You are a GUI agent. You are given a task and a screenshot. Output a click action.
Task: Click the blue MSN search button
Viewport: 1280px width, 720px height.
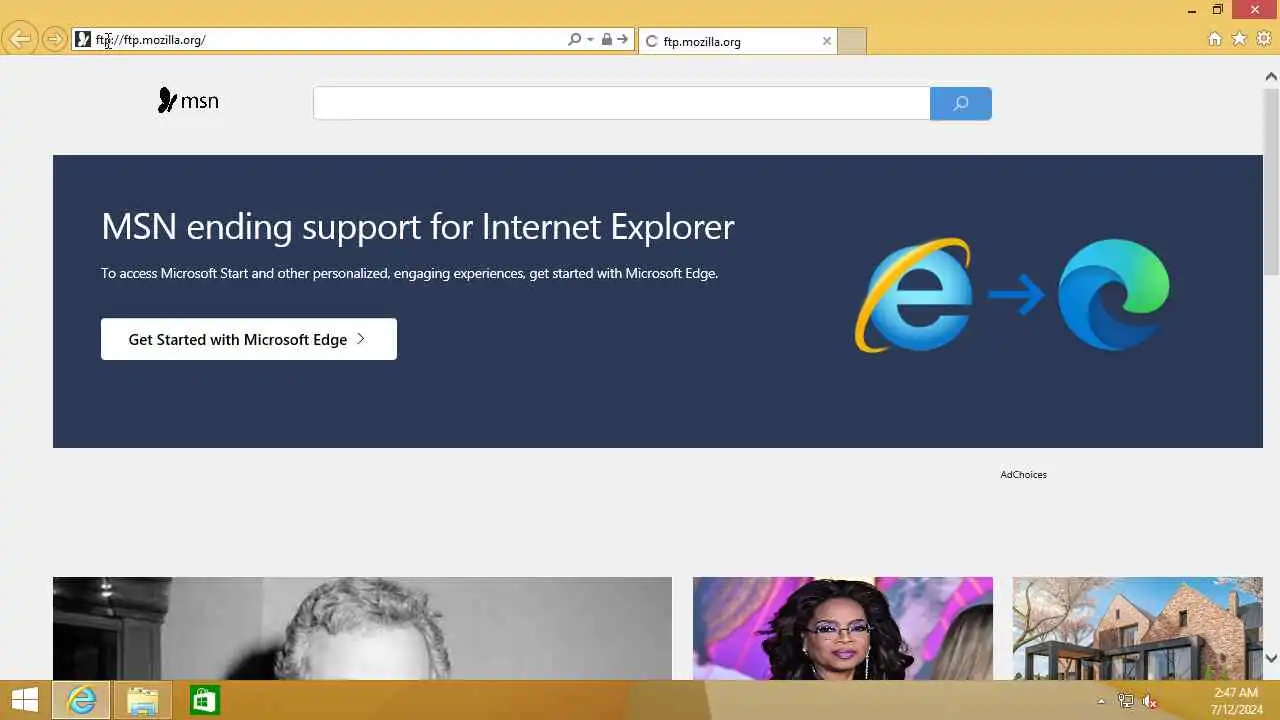[960, 103]
